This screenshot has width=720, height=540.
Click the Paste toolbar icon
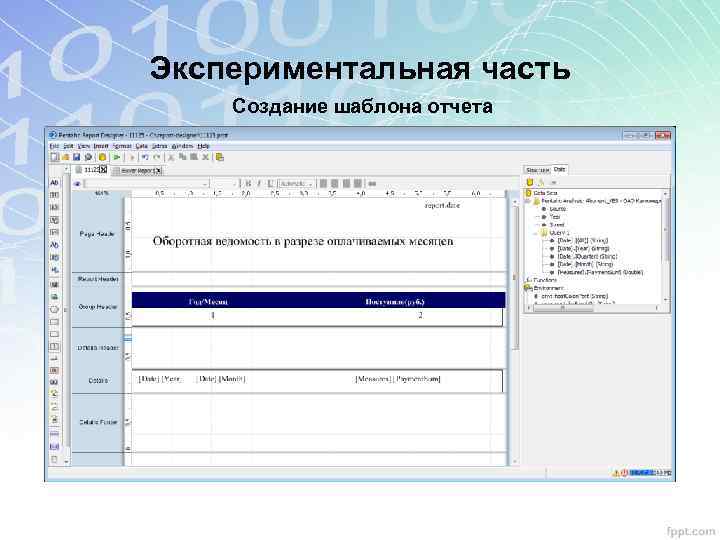point(194,157)
